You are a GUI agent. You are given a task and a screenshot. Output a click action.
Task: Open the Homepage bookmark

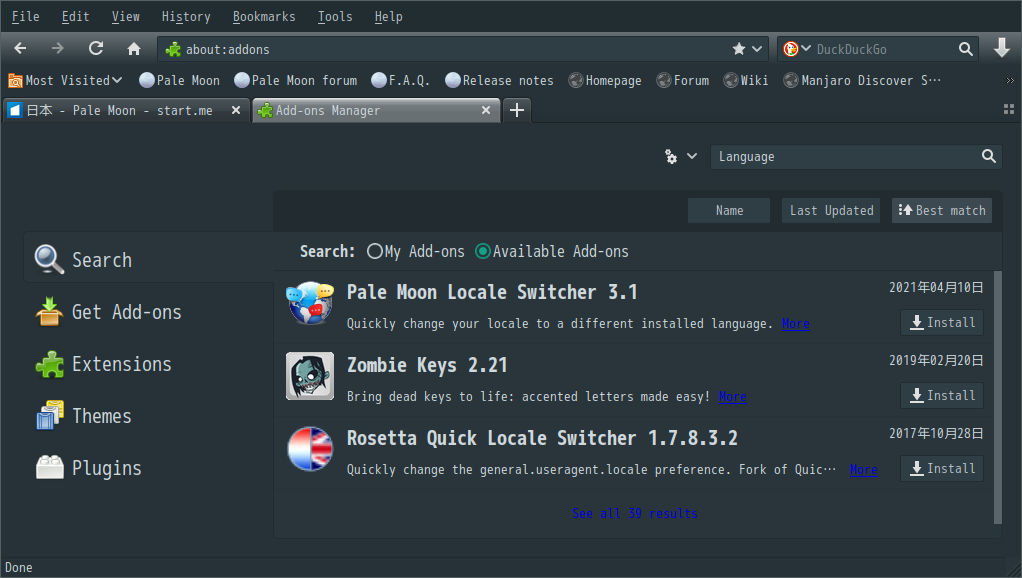[x=605, y=80]
